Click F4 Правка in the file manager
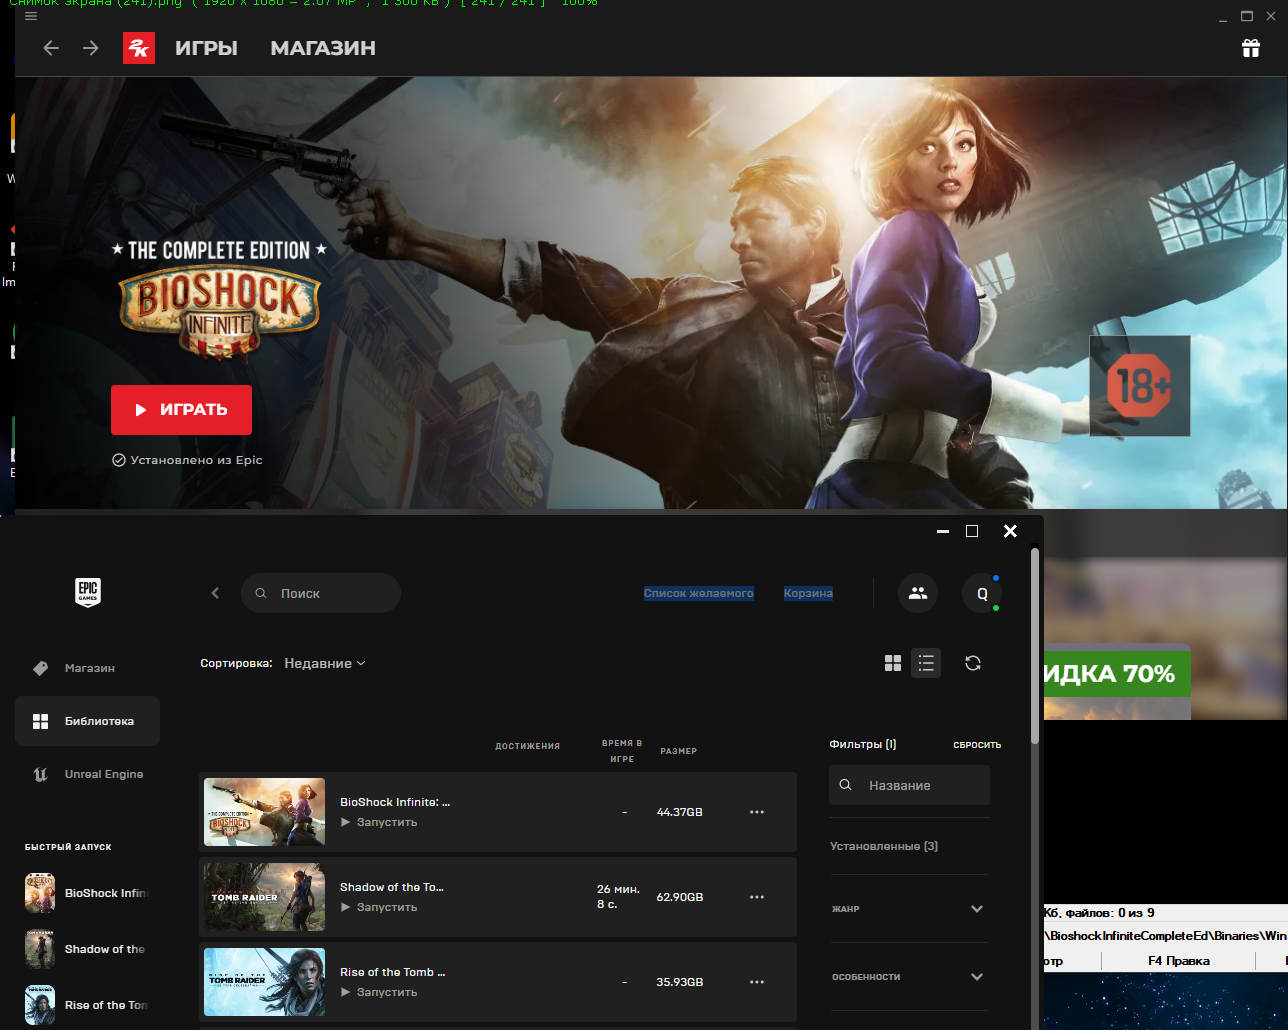 coord(1179,961)
